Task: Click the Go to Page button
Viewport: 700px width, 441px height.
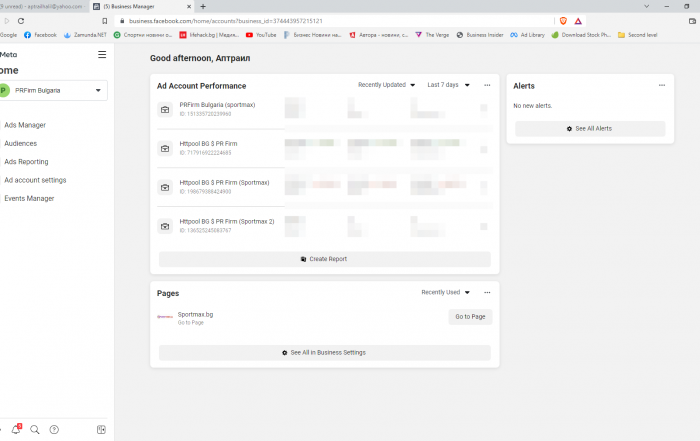Action: (470, 316)
